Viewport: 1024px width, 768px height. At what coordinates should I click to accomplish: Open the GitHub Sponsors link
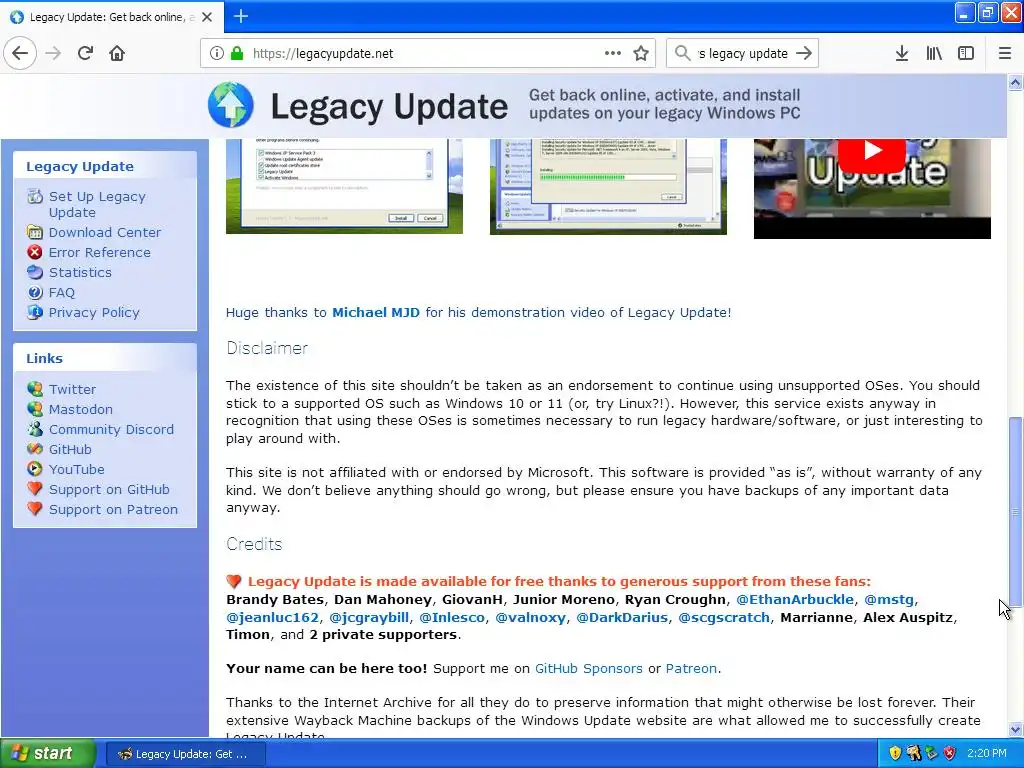click(x=588, y=668)
